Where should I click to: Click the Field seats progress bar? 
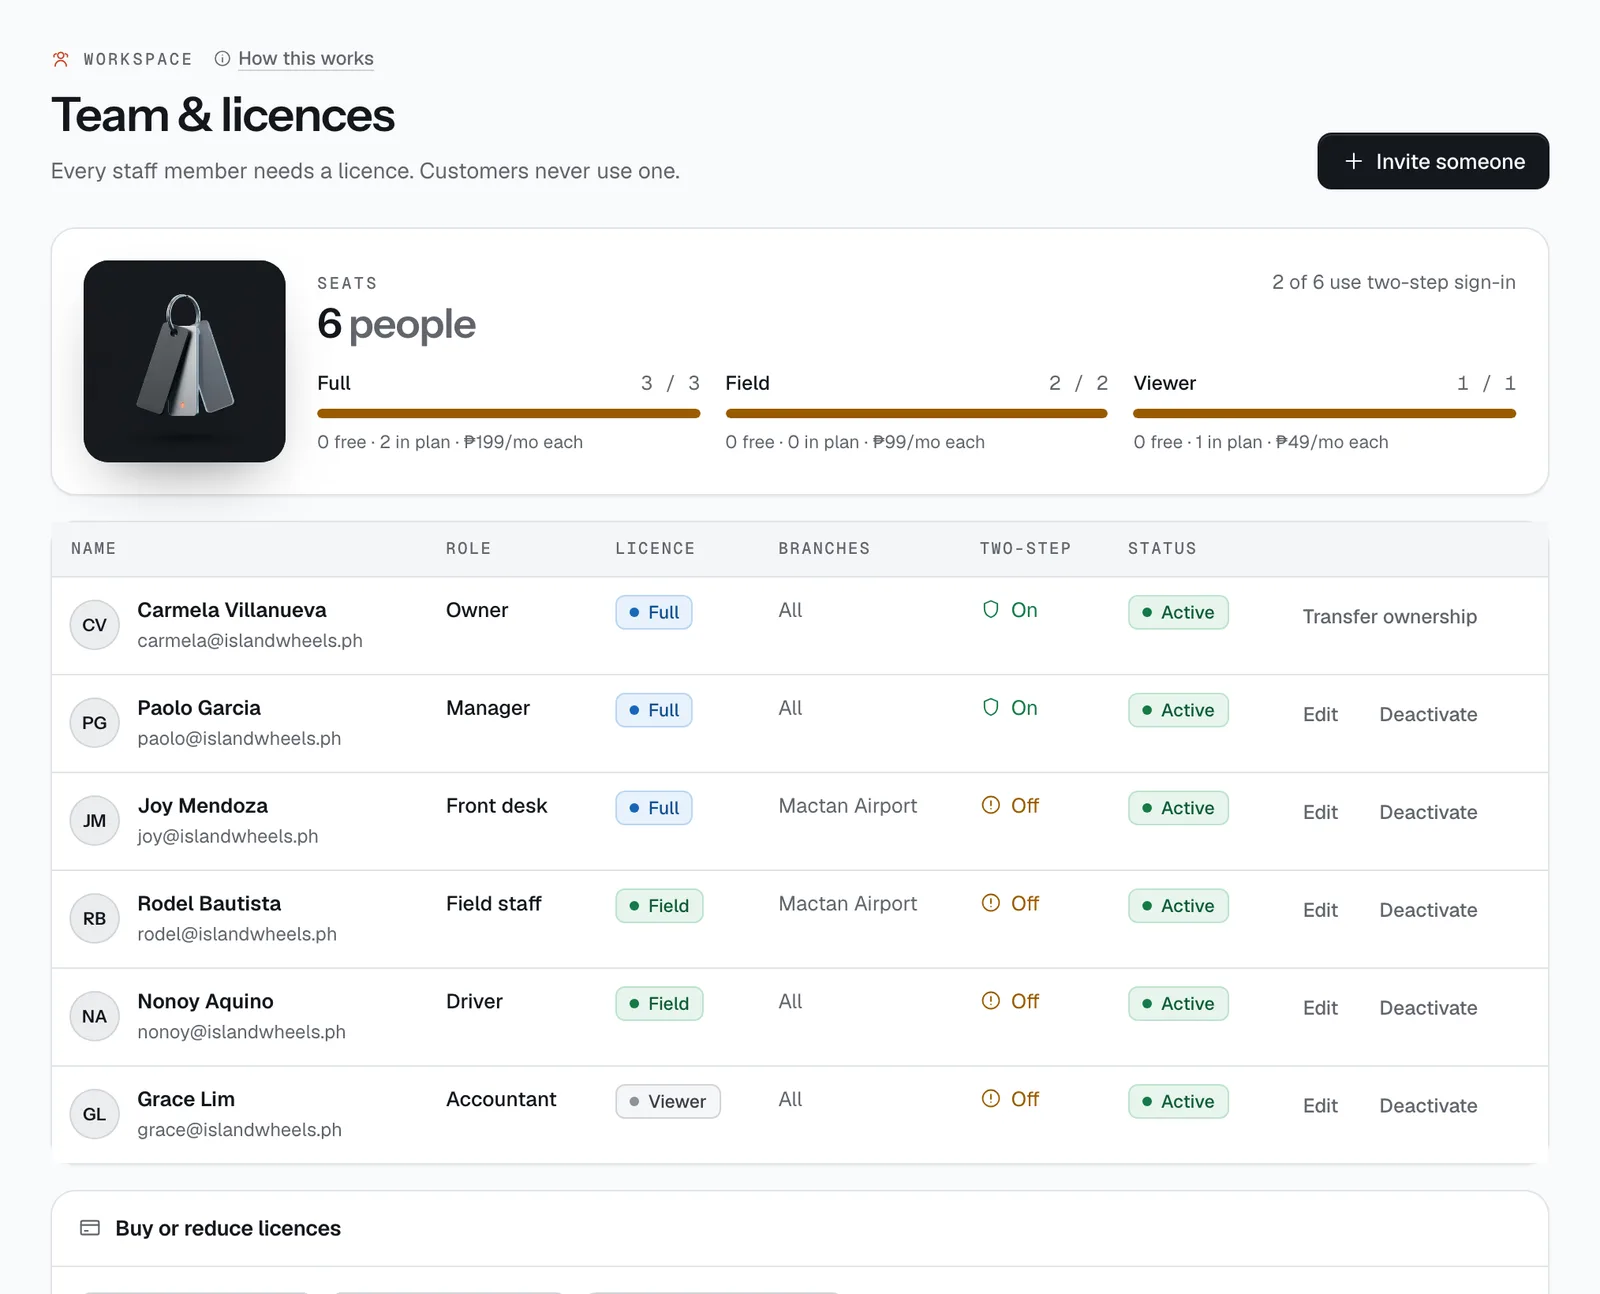[x=917, y=413]
